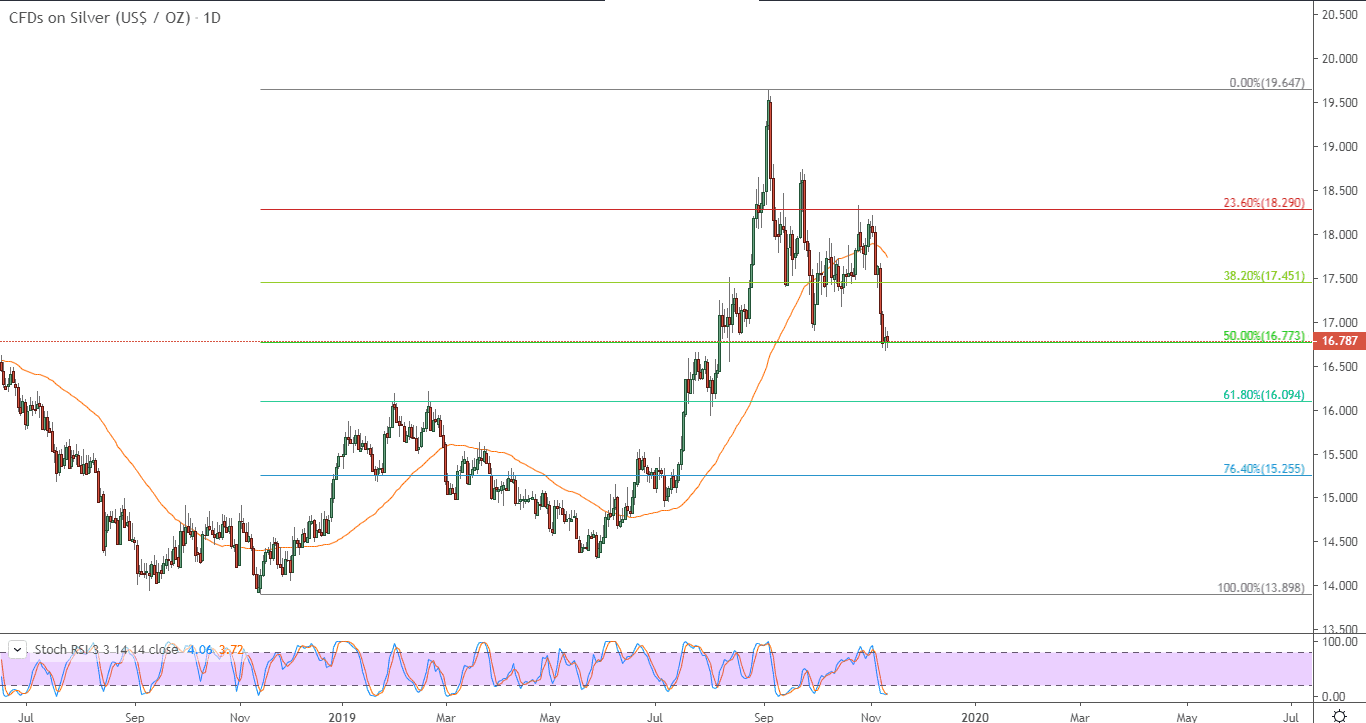
Task: Click the CFDs on Silver chart title
Action: (115, 18)
